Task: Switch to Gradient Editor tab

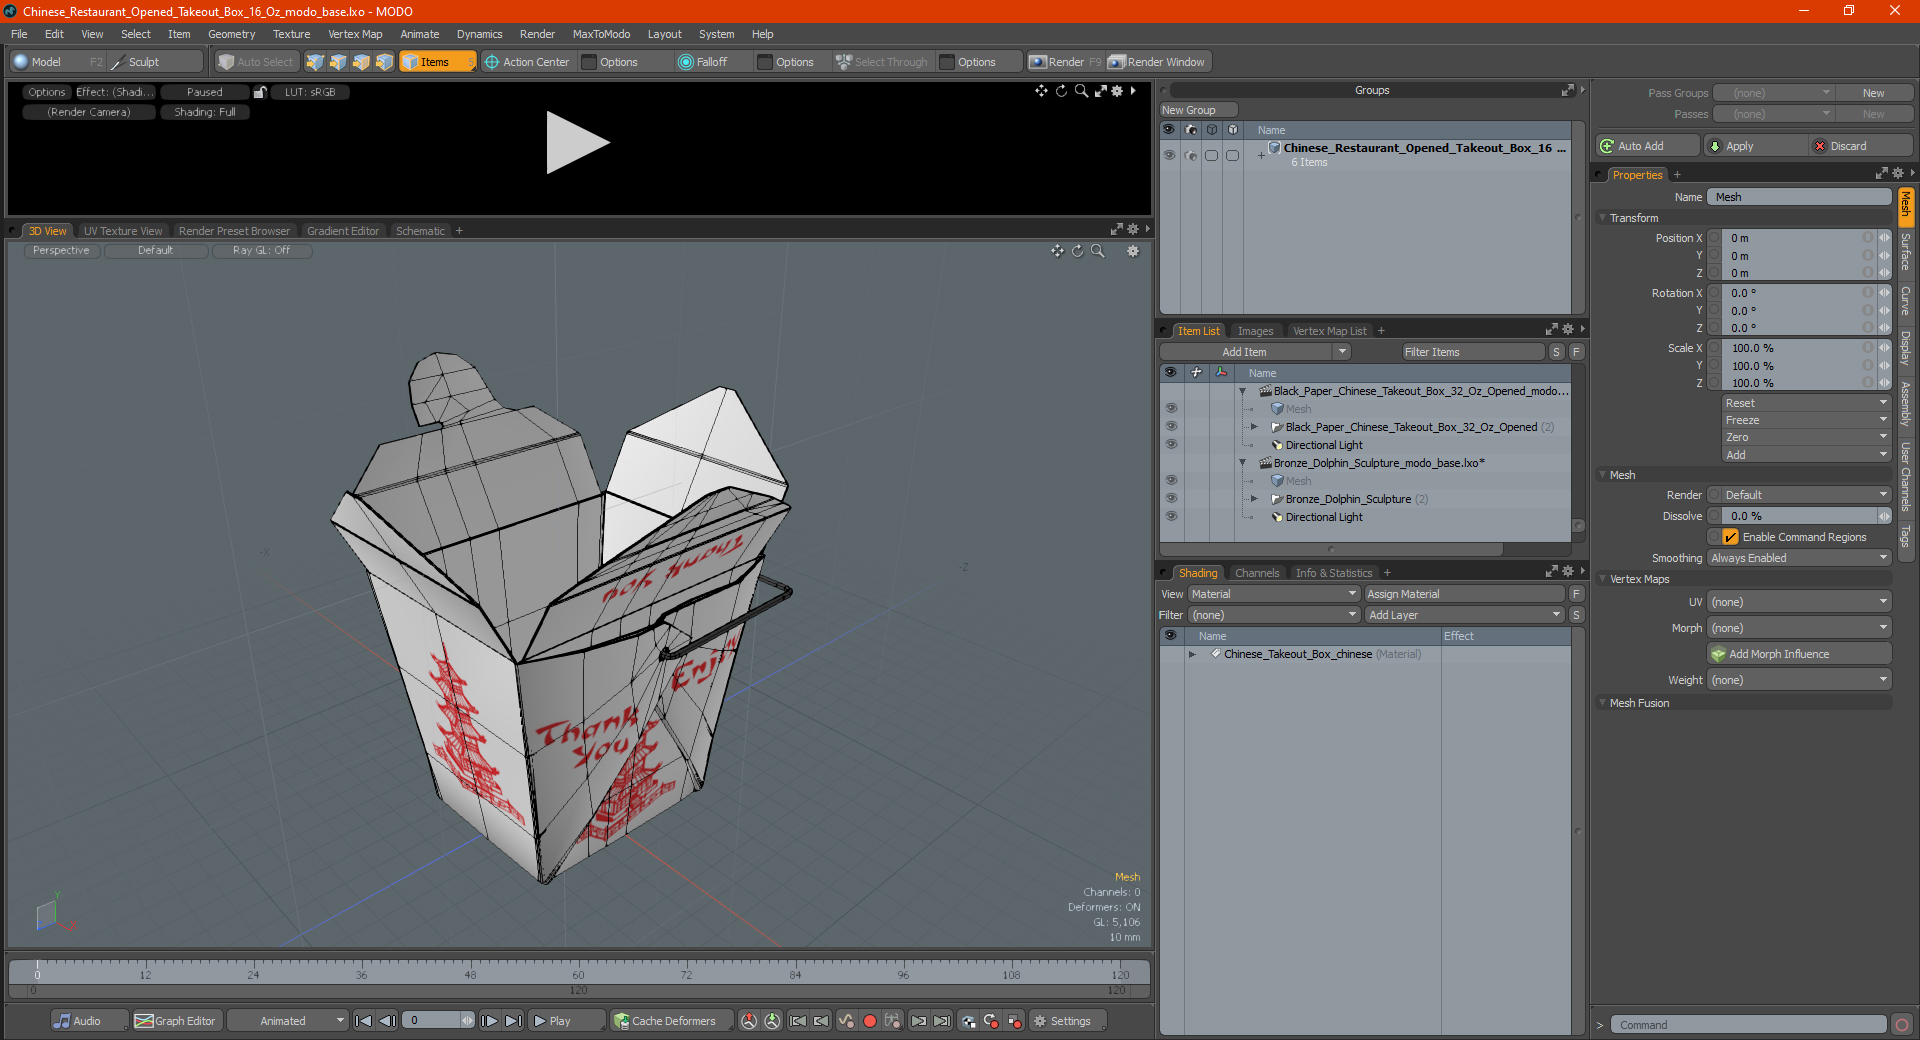Action: (x=343, y=231)
